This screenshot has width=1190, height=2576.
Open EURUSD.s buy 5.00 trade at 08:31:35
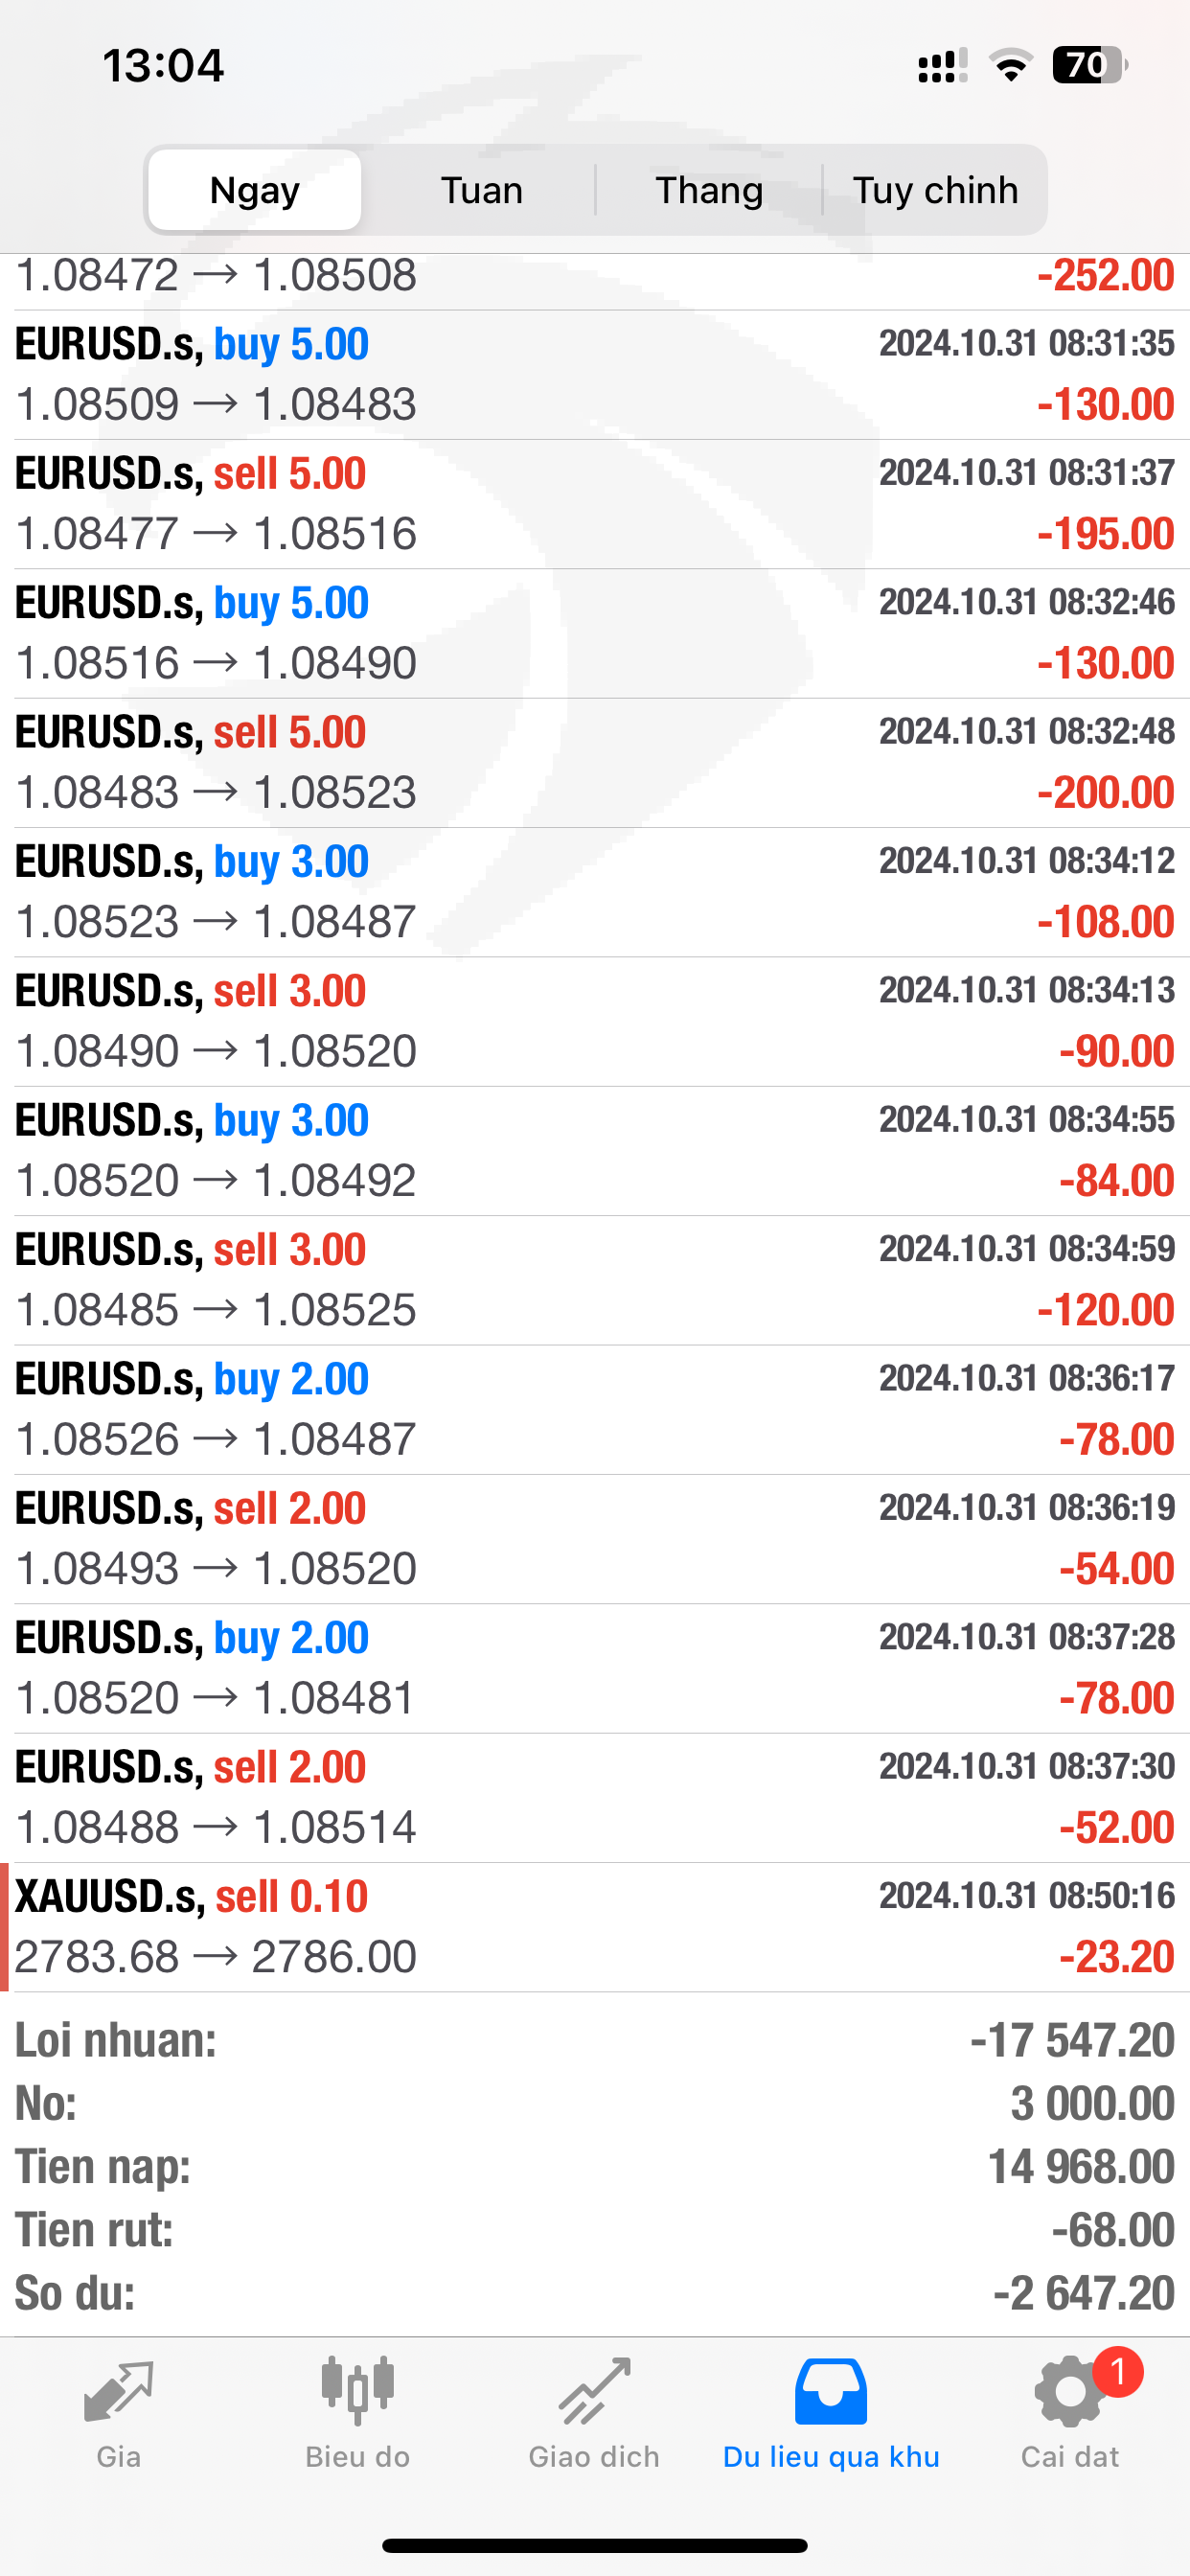594,375
